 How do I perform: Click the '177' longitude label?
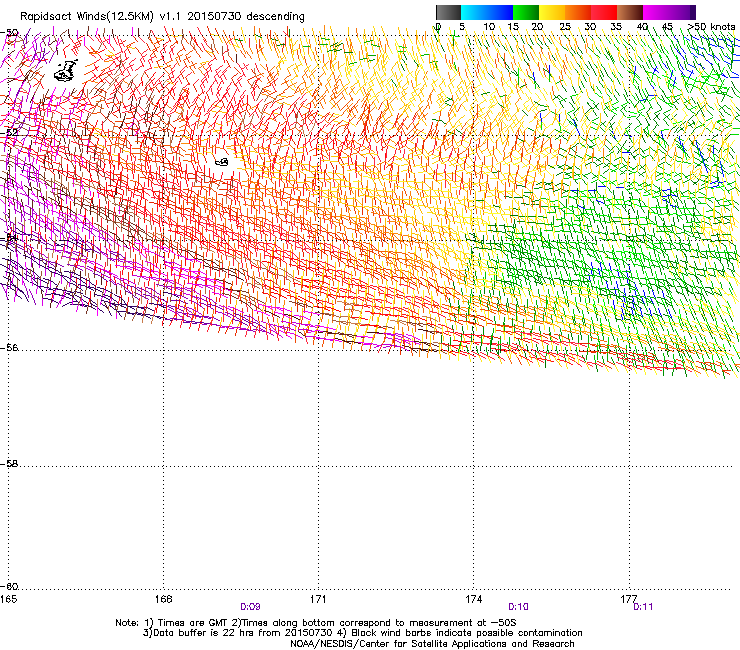click(629, 599)
